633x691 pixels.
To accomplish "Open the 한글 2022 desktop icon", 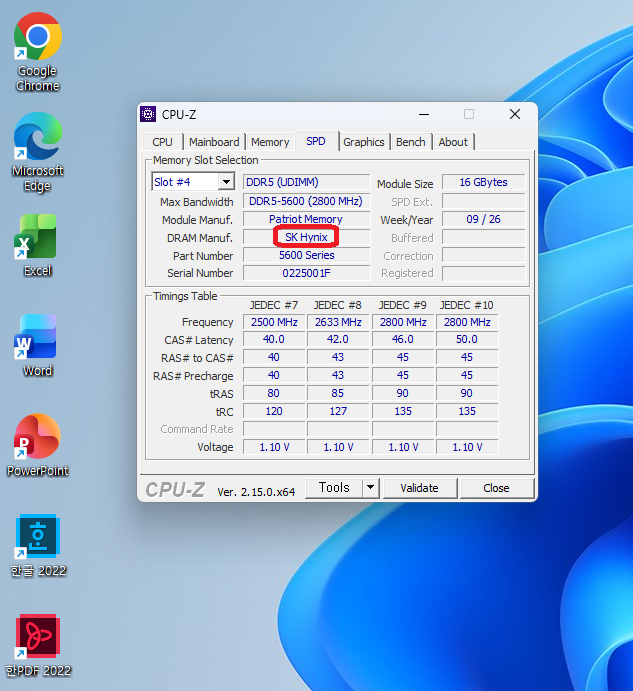I will (x=37, y=546).
